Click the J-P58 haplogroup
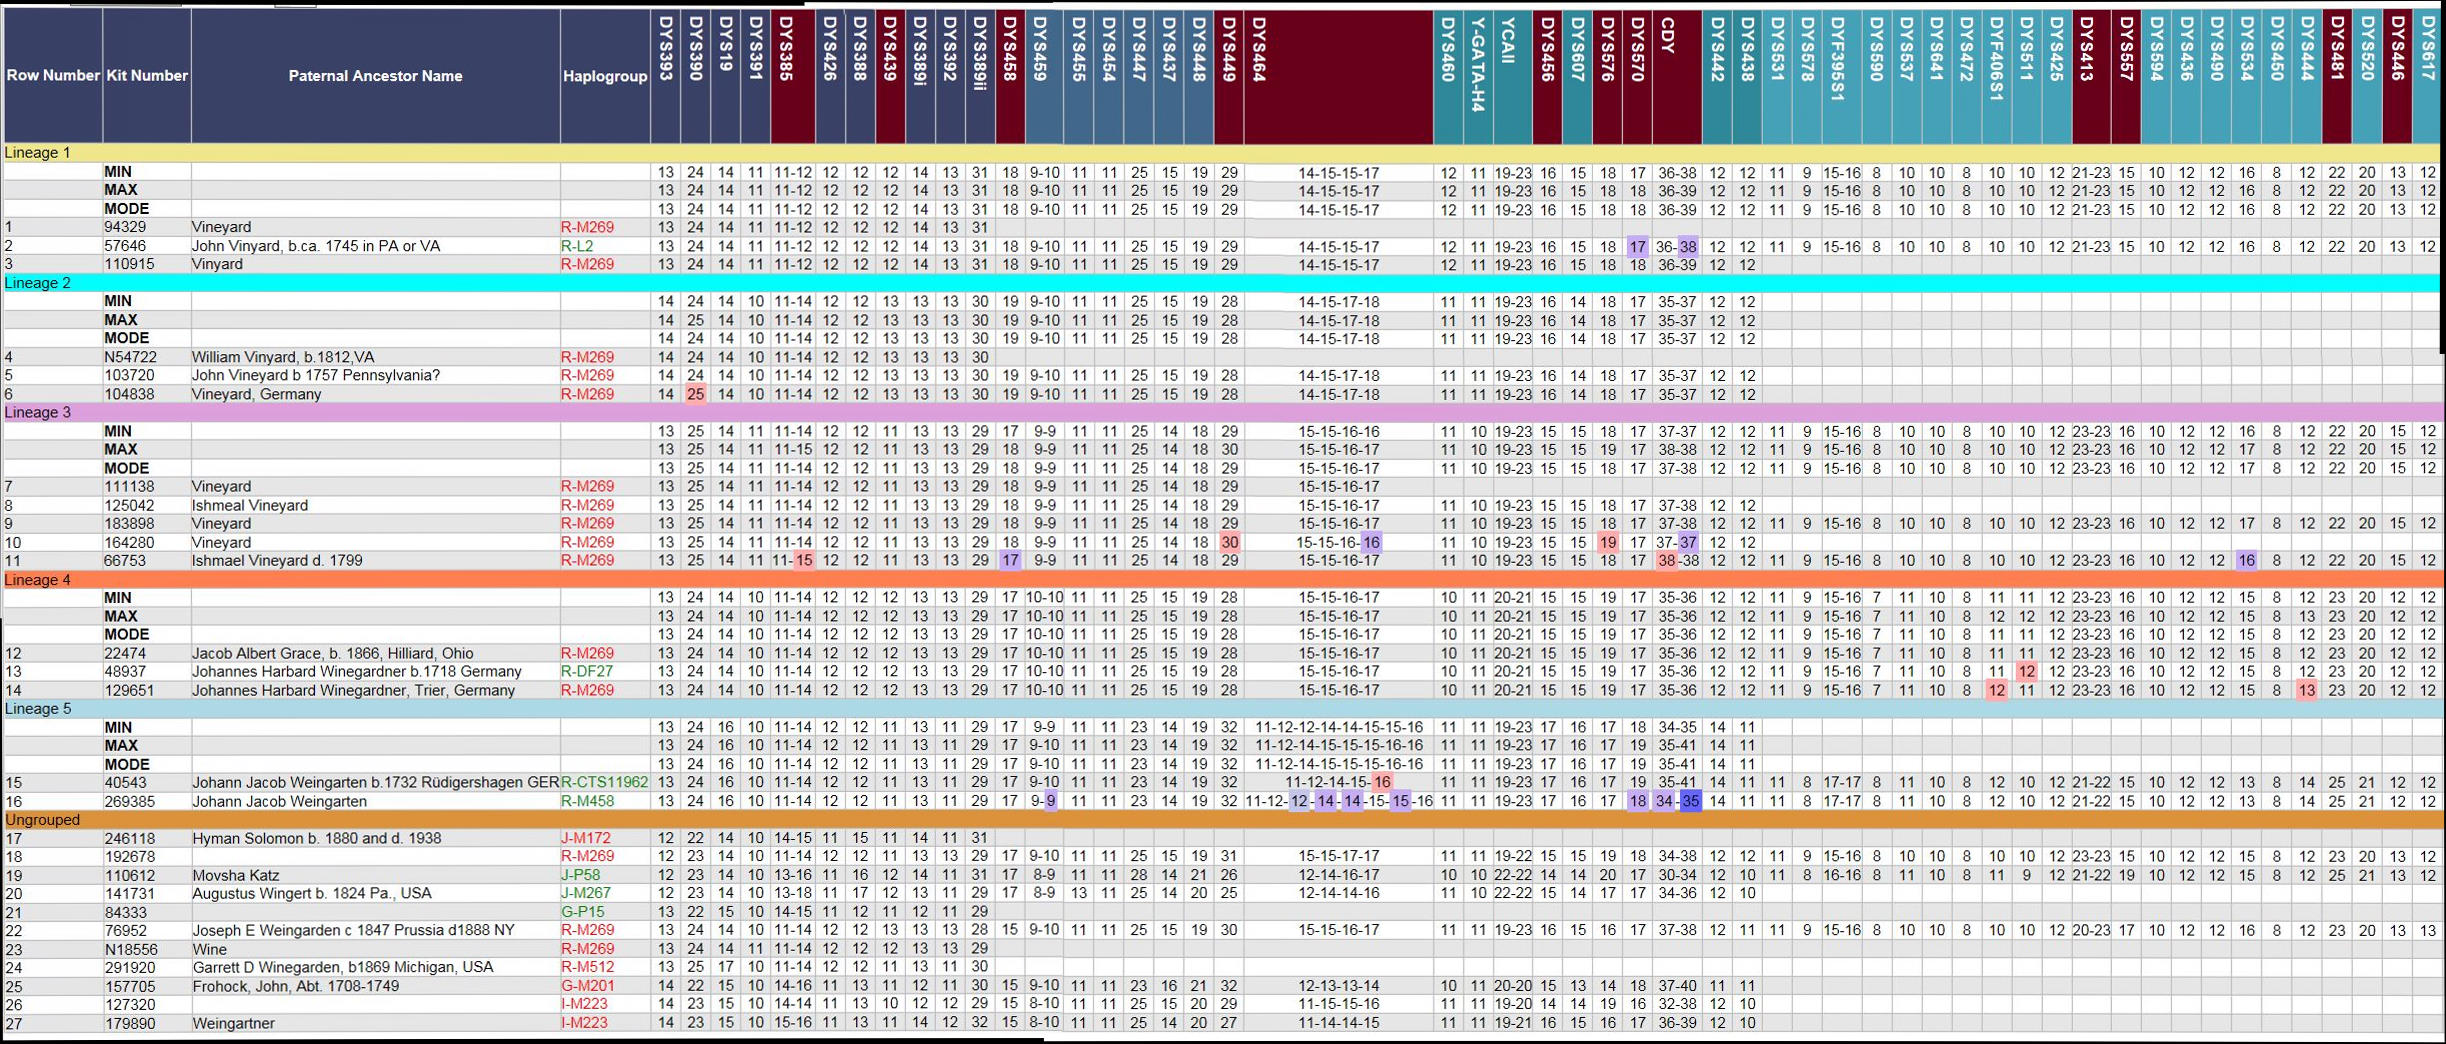This screenshot has height=1044, width=2446. click(x=580, y=875)
